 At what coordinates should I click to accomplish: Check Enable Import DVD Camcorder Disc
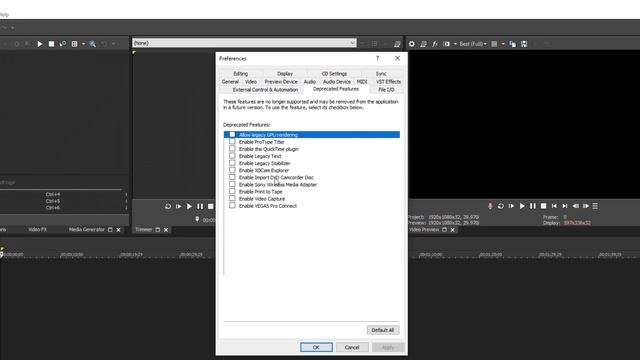coord(232,177)
